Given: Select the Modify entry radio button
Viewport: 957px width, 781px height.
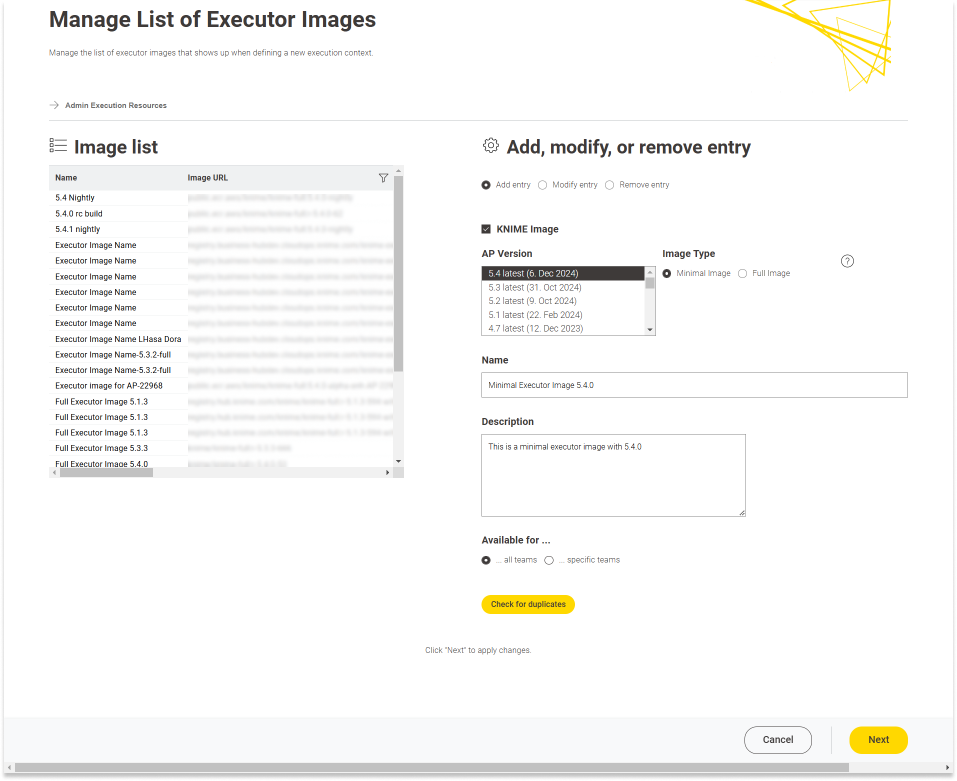Looking at the screenshot, I should click(x=542, y=185).
